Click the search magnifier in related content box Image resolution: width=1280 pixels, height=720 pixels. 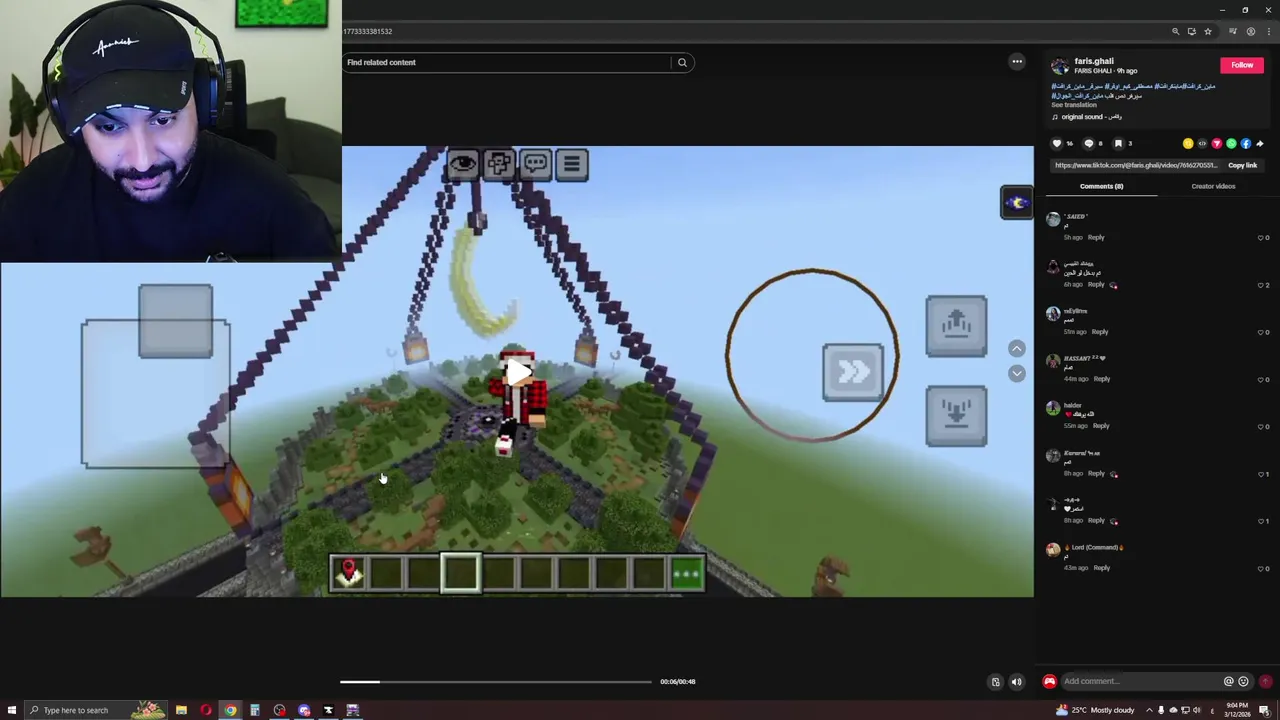(682, 62)
